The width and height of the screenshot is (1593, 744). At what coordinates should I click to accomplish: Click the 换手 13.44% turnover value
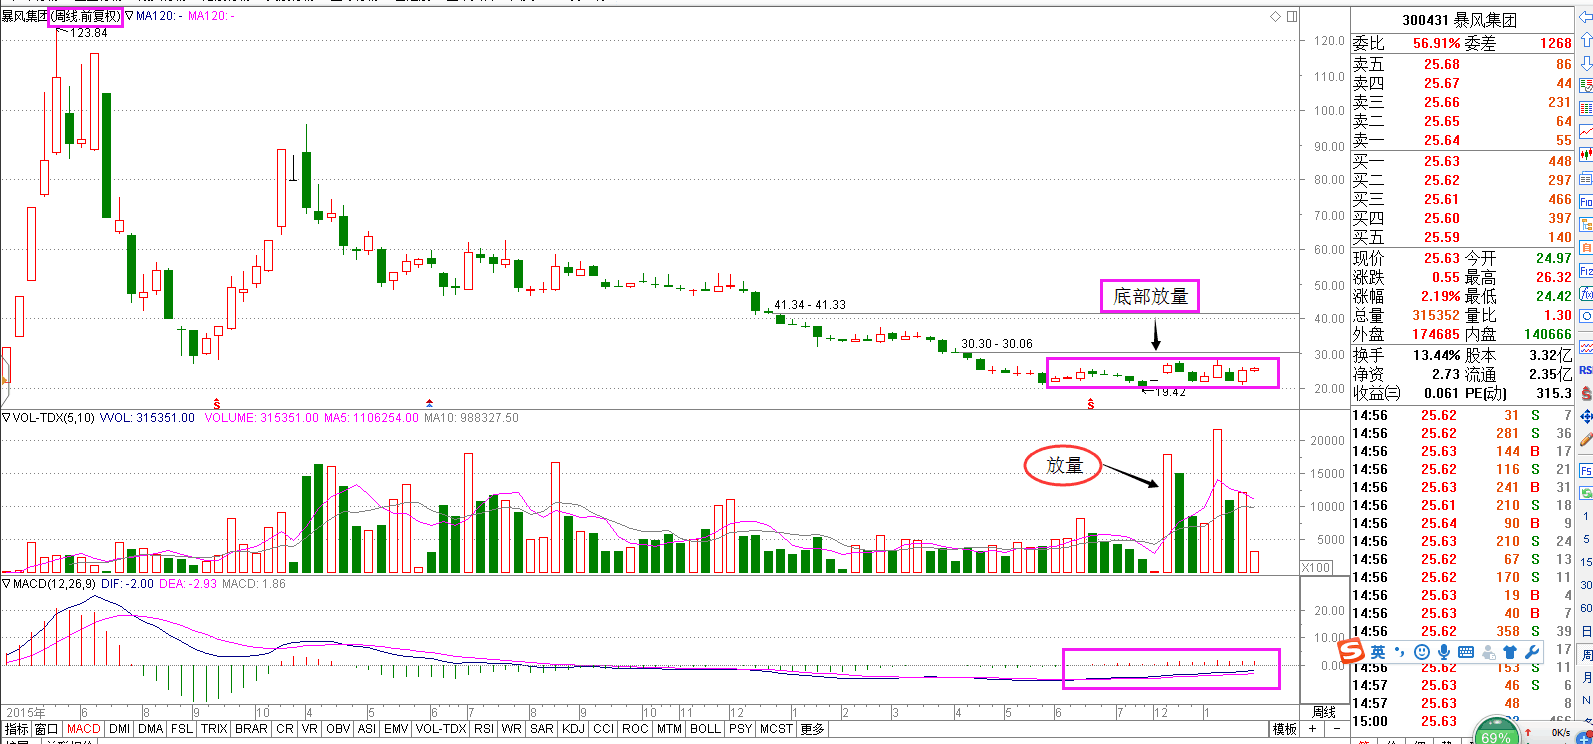click(x=1436, y=355)
